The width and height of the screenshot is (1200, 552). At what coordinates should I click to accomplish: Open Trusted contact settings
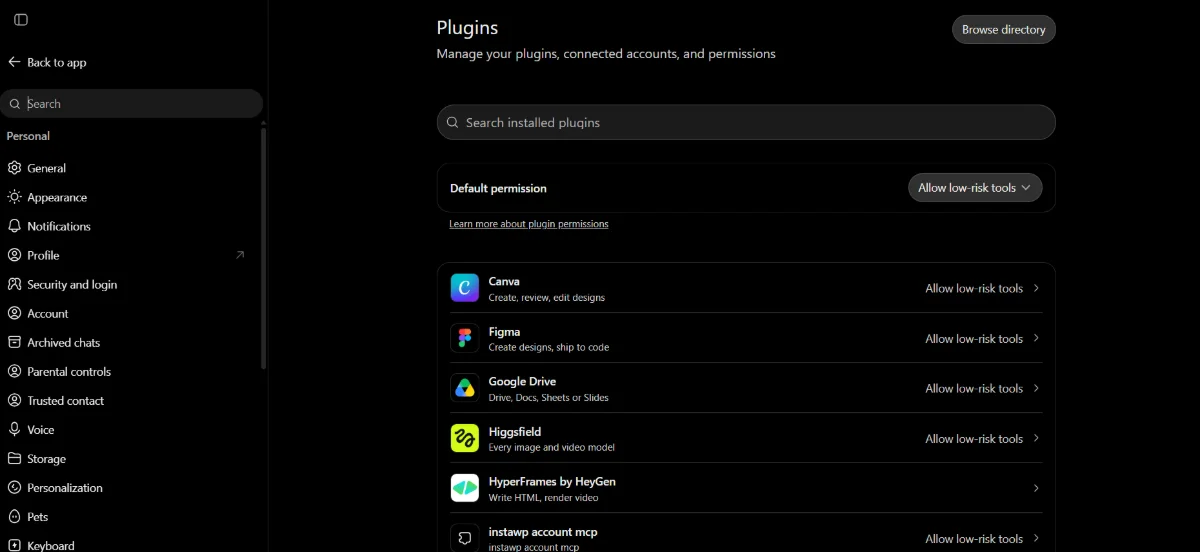click(x=130, y=400)
